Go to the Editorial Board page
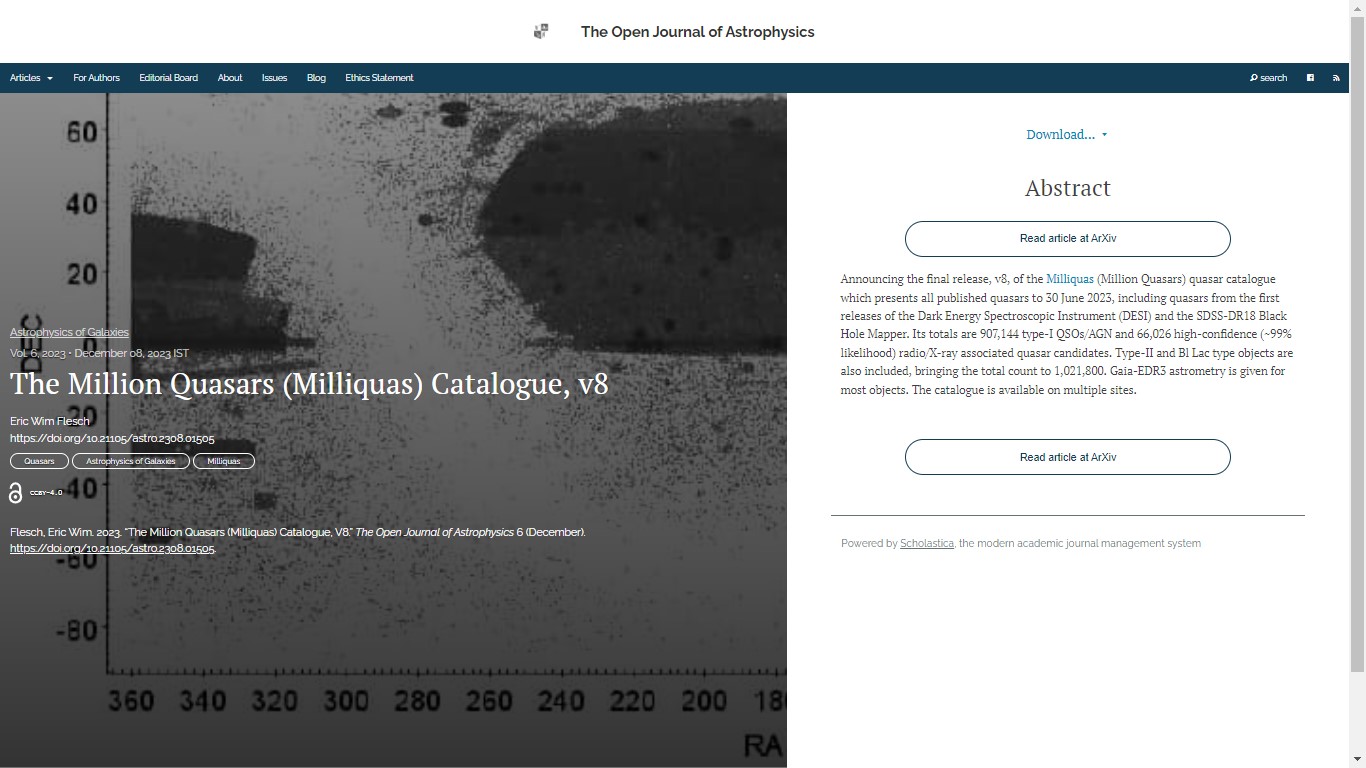The image size is (1366, 768). tap(168, 78)
